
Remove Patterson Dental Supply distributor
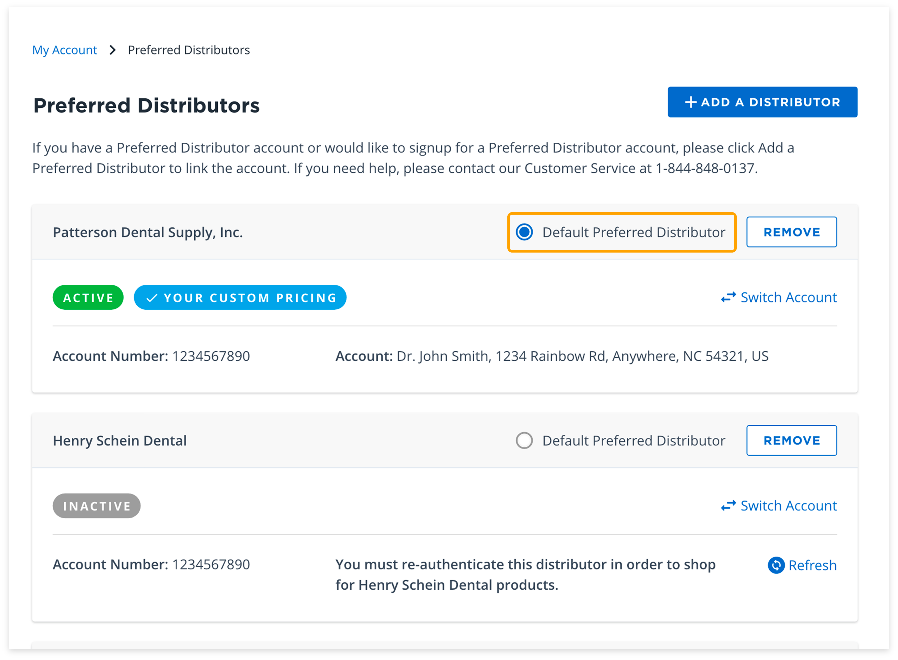coord(791,232)
